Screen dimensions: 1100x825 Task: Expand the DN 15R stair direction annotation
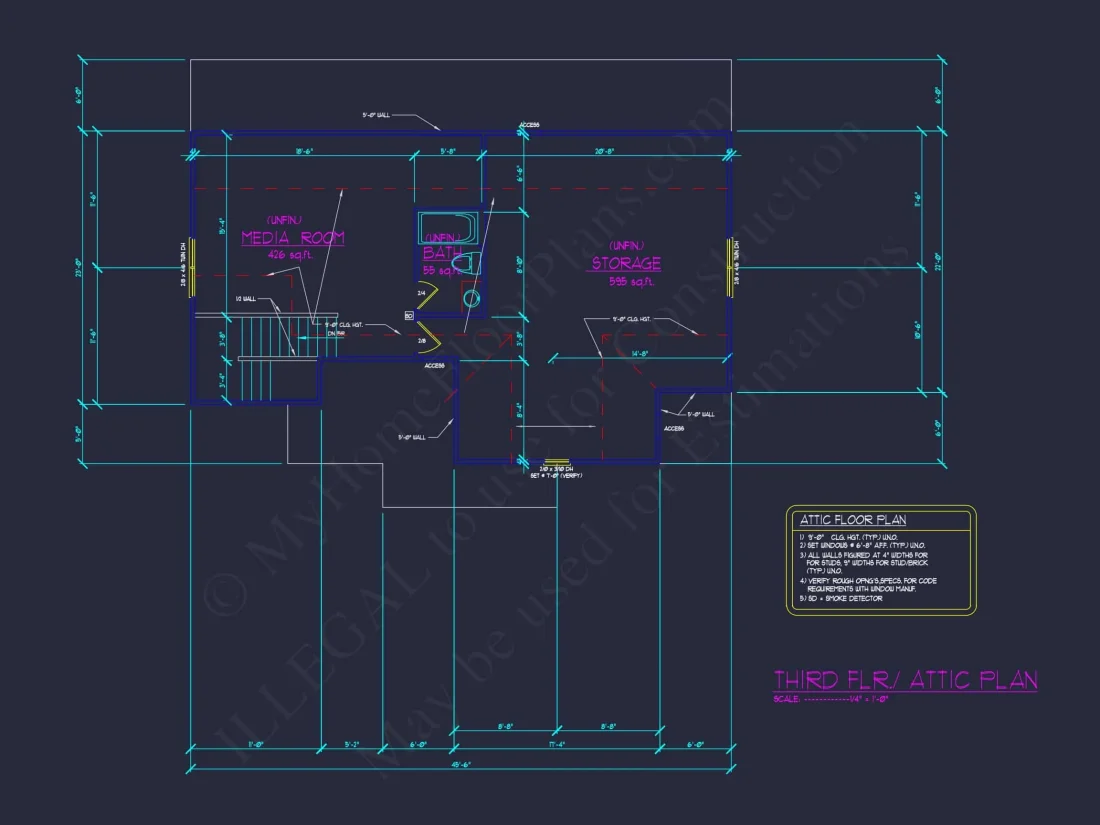pyautogui.click(x=334, y=335)
